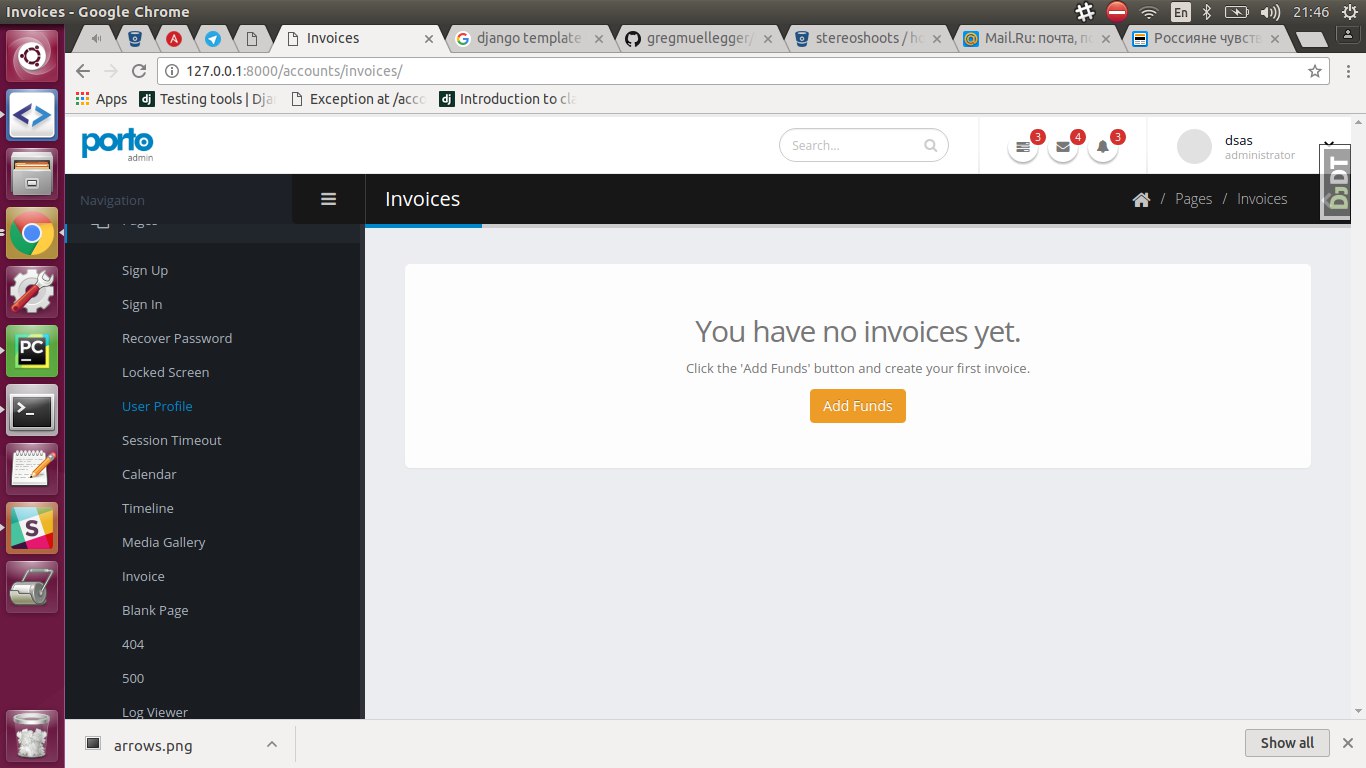Screen dimensions: 1366x768
Task: Open User Profile in navigation
Action: click(x=157, y=407)
